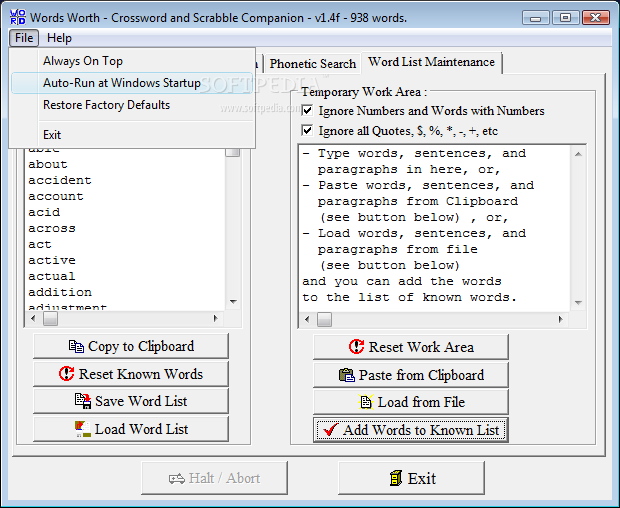Close the Words Worth window
The image size is (620, 508).
tap(595, 18)
